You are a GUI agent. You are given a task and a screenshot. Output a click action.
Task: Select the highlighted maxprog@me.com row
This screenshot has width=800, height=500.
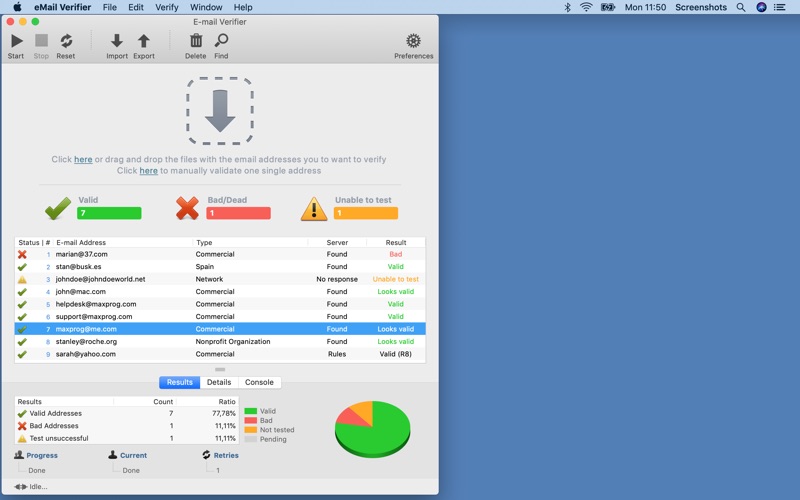pyautogui.click(x=220, y=329)
